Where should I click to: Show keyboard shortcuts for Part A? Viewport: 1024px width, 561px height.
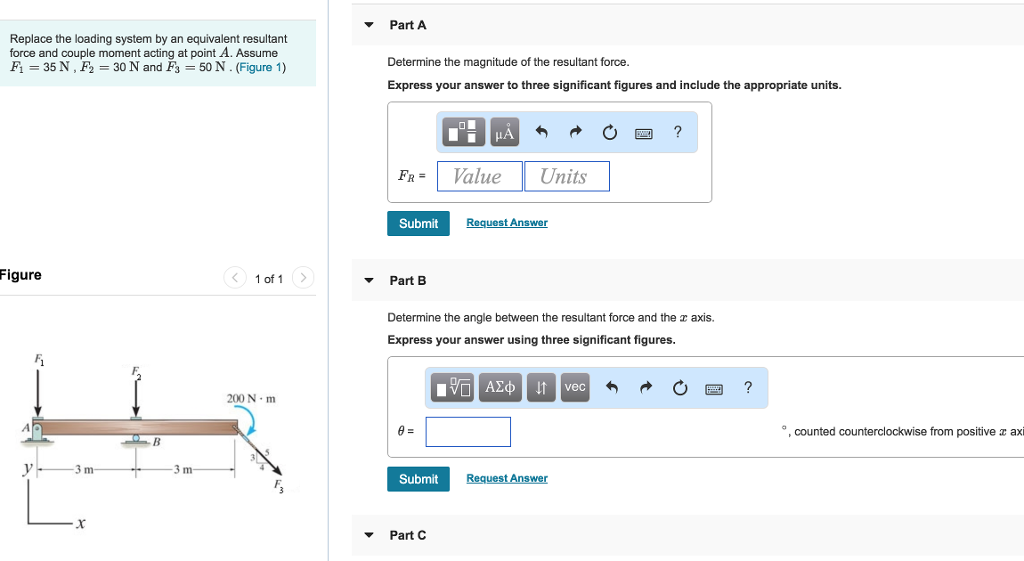[x=644, y=132]
